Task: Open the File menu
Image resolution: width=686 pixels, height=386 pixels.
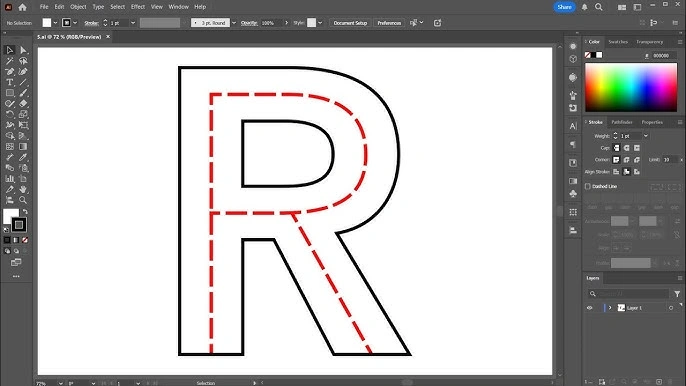Action: [44, 7]
